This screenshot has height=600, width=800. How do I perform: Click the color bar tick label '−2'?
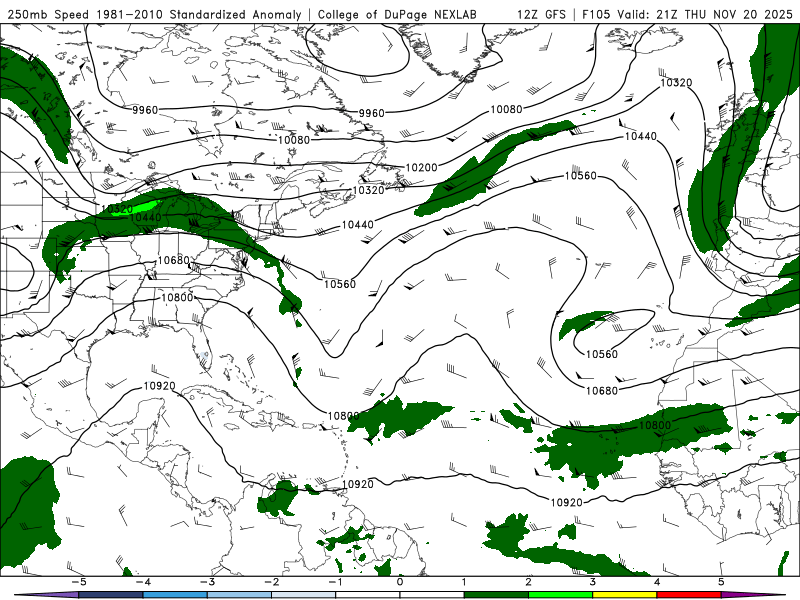click(271, 582)
